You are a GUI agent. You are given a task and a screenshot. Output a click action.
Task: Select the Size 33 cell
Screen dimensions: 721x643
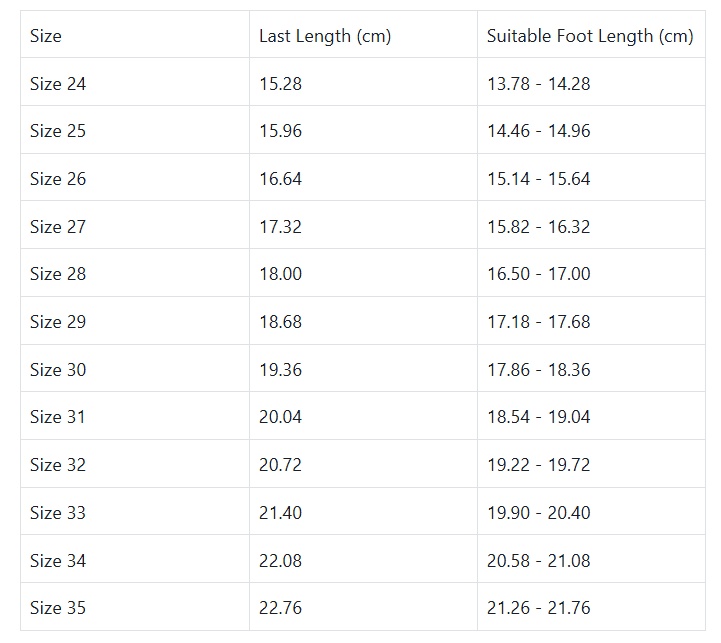[x=58, y=513]
